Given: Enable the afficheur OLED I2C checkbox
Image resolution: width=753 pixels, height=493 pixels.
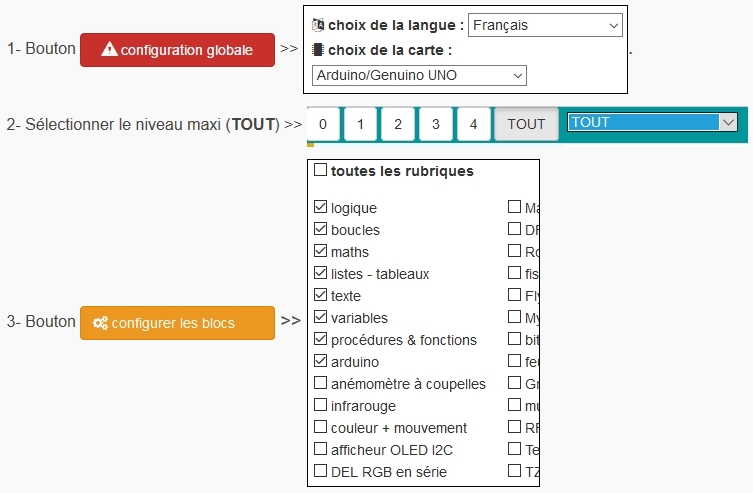Looking at the screenshot, I should click(320, 449).
